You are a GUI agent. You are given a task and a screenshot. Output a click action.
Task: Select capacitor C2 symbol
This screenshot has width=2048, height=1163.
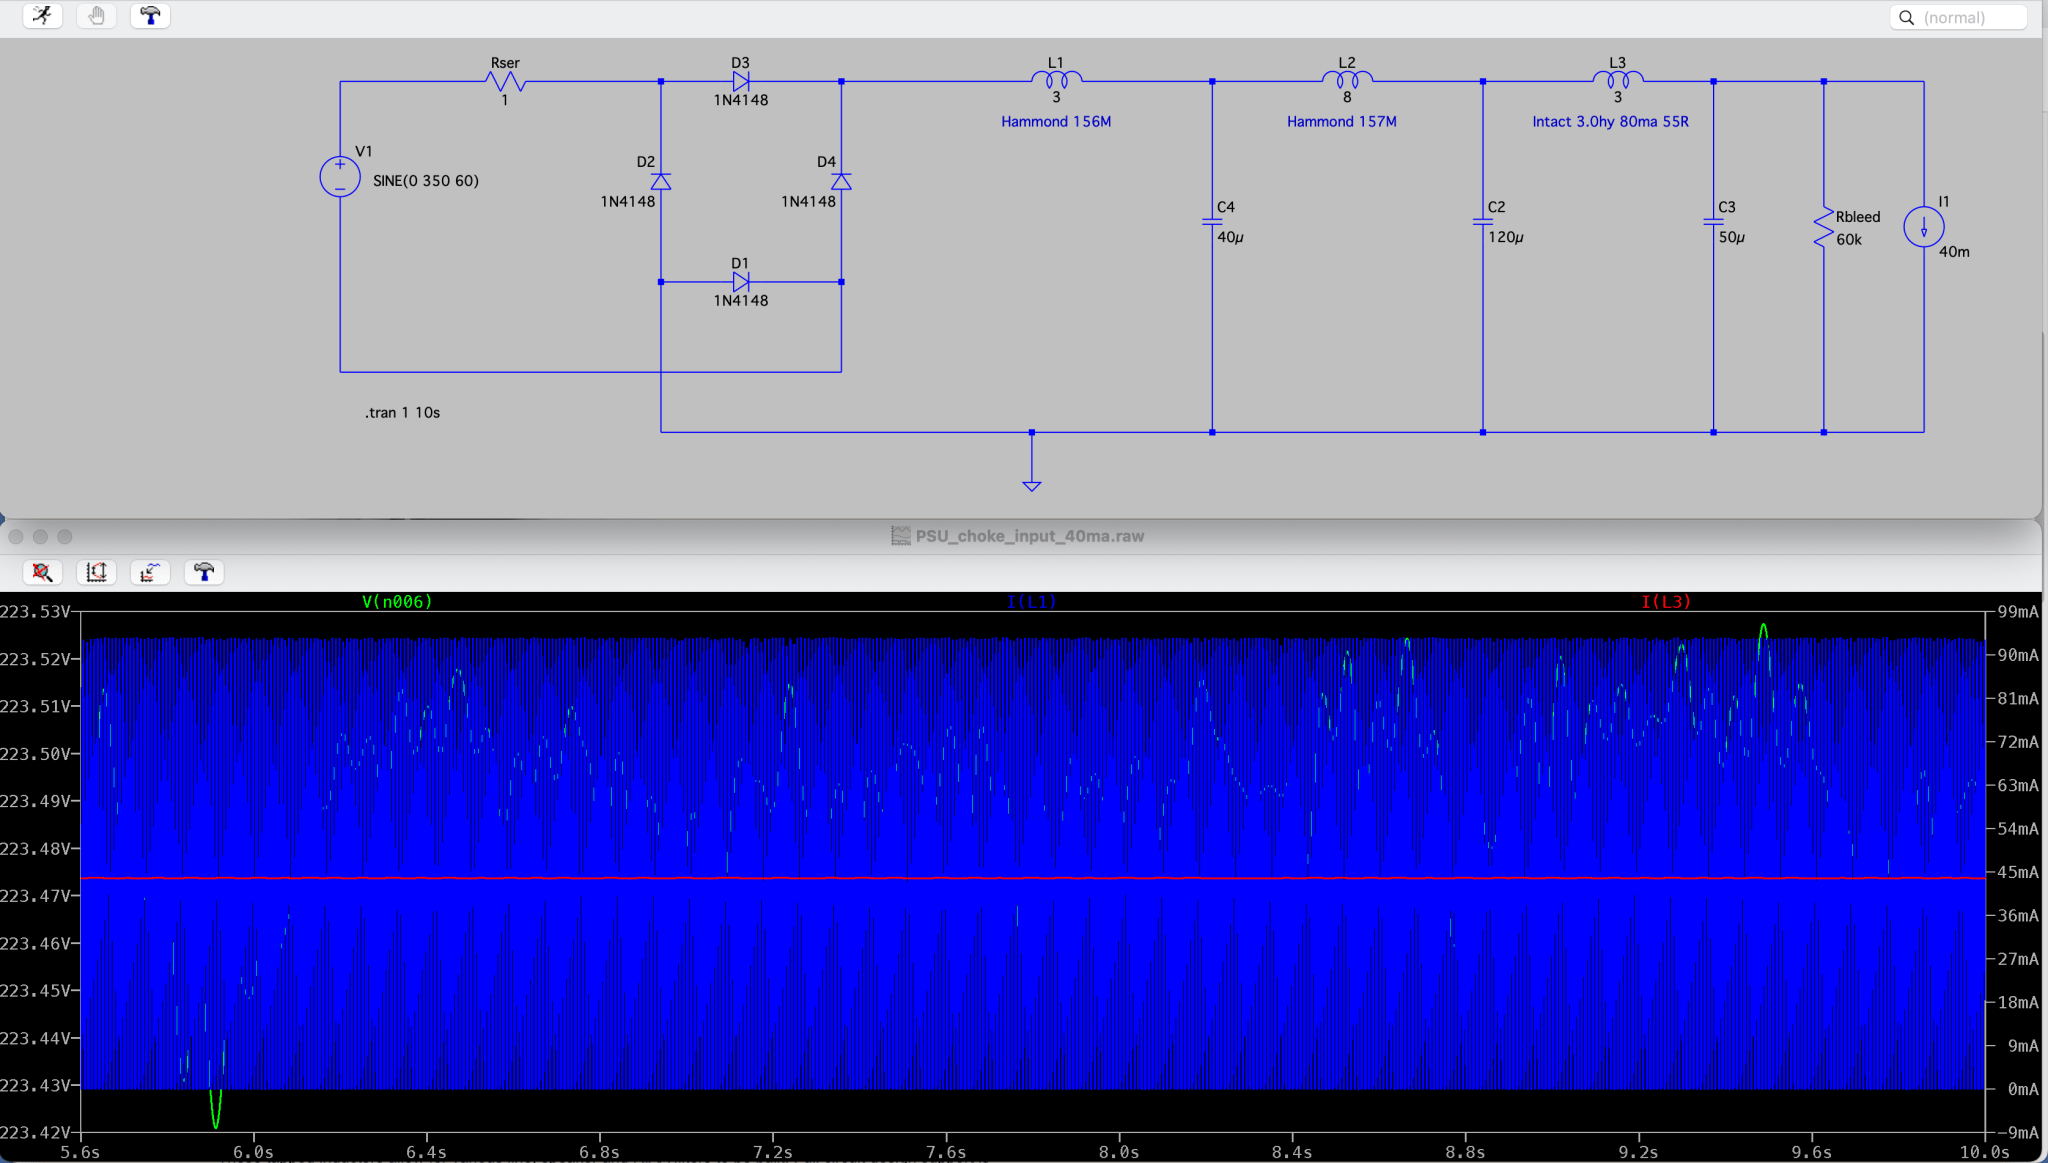click(1483, 222)
